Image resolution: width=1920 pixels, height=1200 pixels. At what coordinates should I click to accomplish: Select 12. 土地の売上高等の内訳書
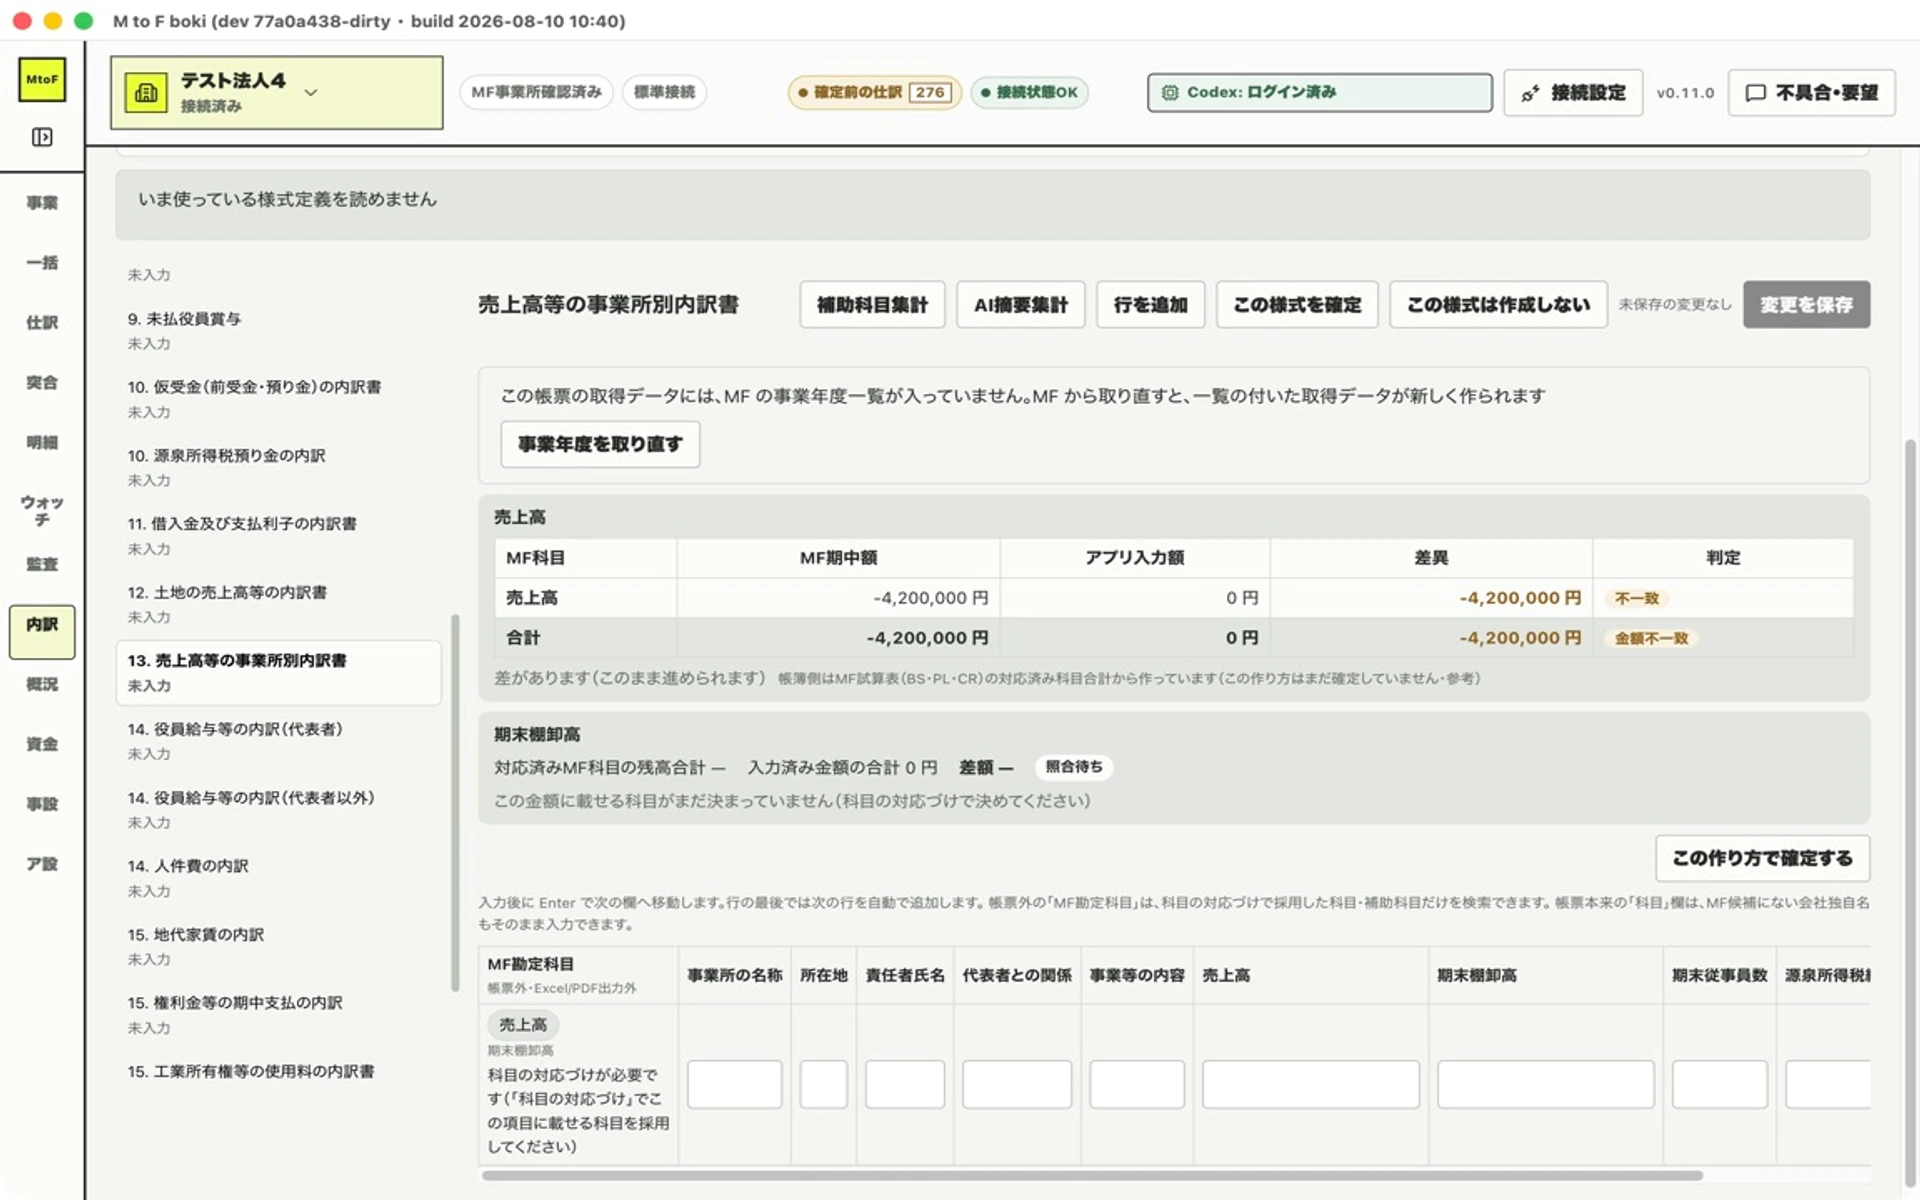(x=278, y=604)
